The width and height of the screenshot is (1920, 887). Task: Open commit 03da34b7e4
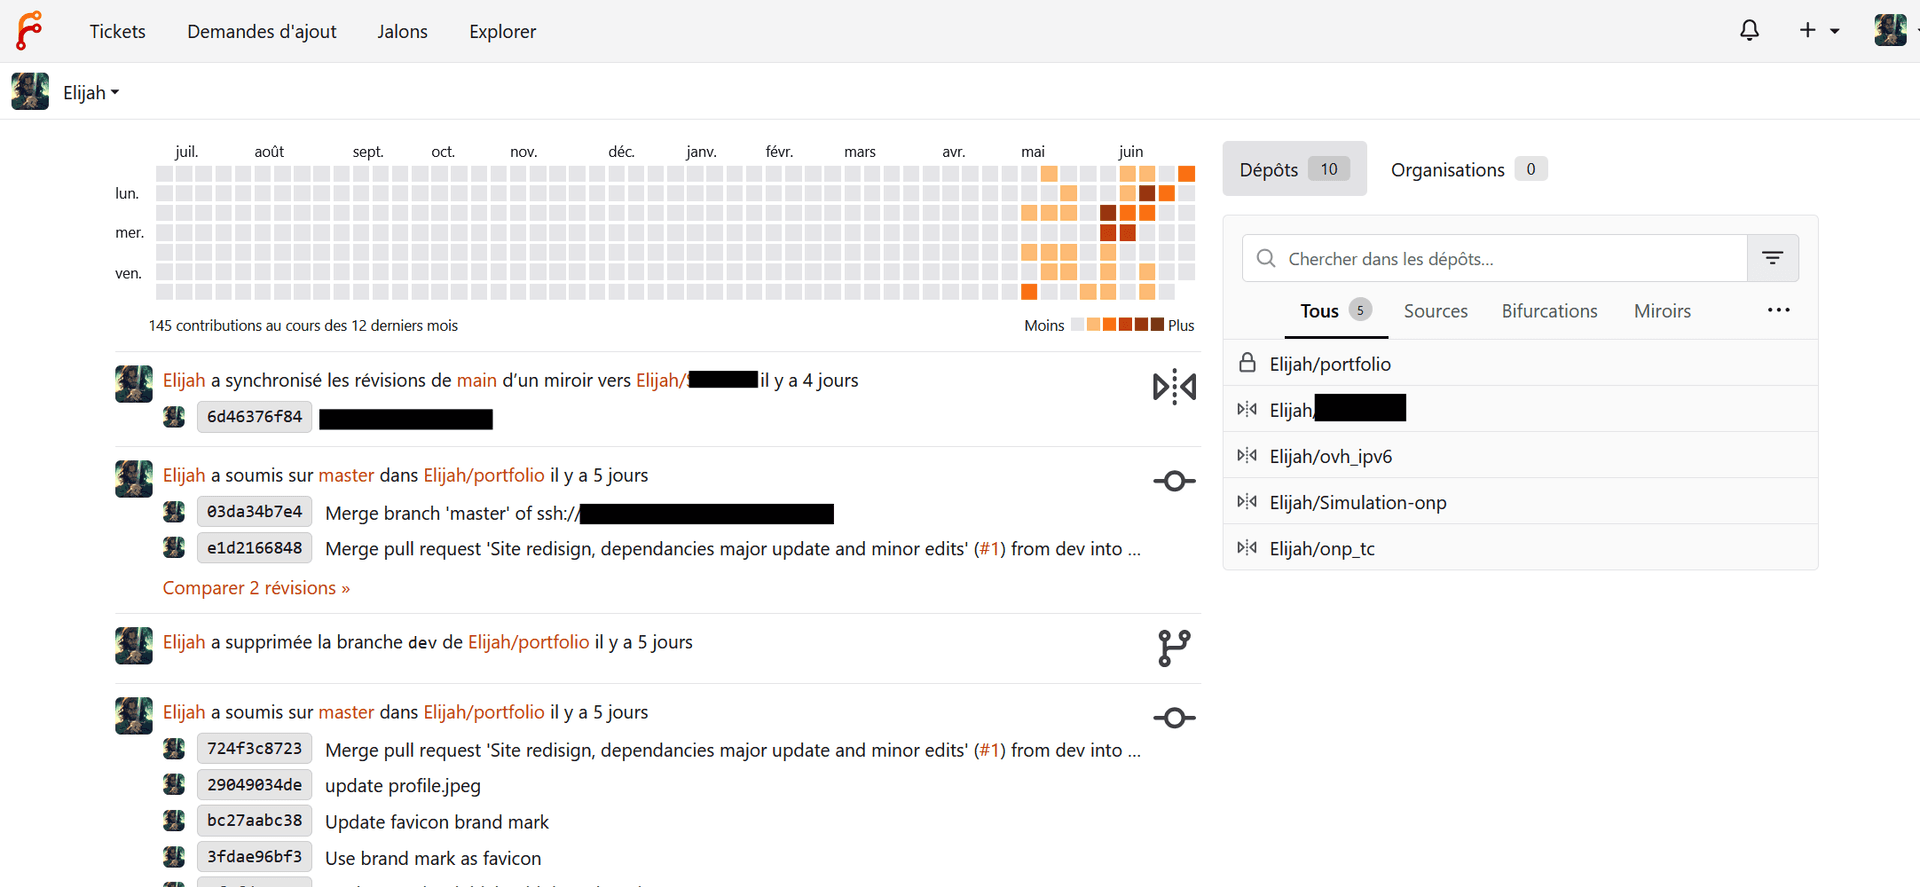point(254,511)
